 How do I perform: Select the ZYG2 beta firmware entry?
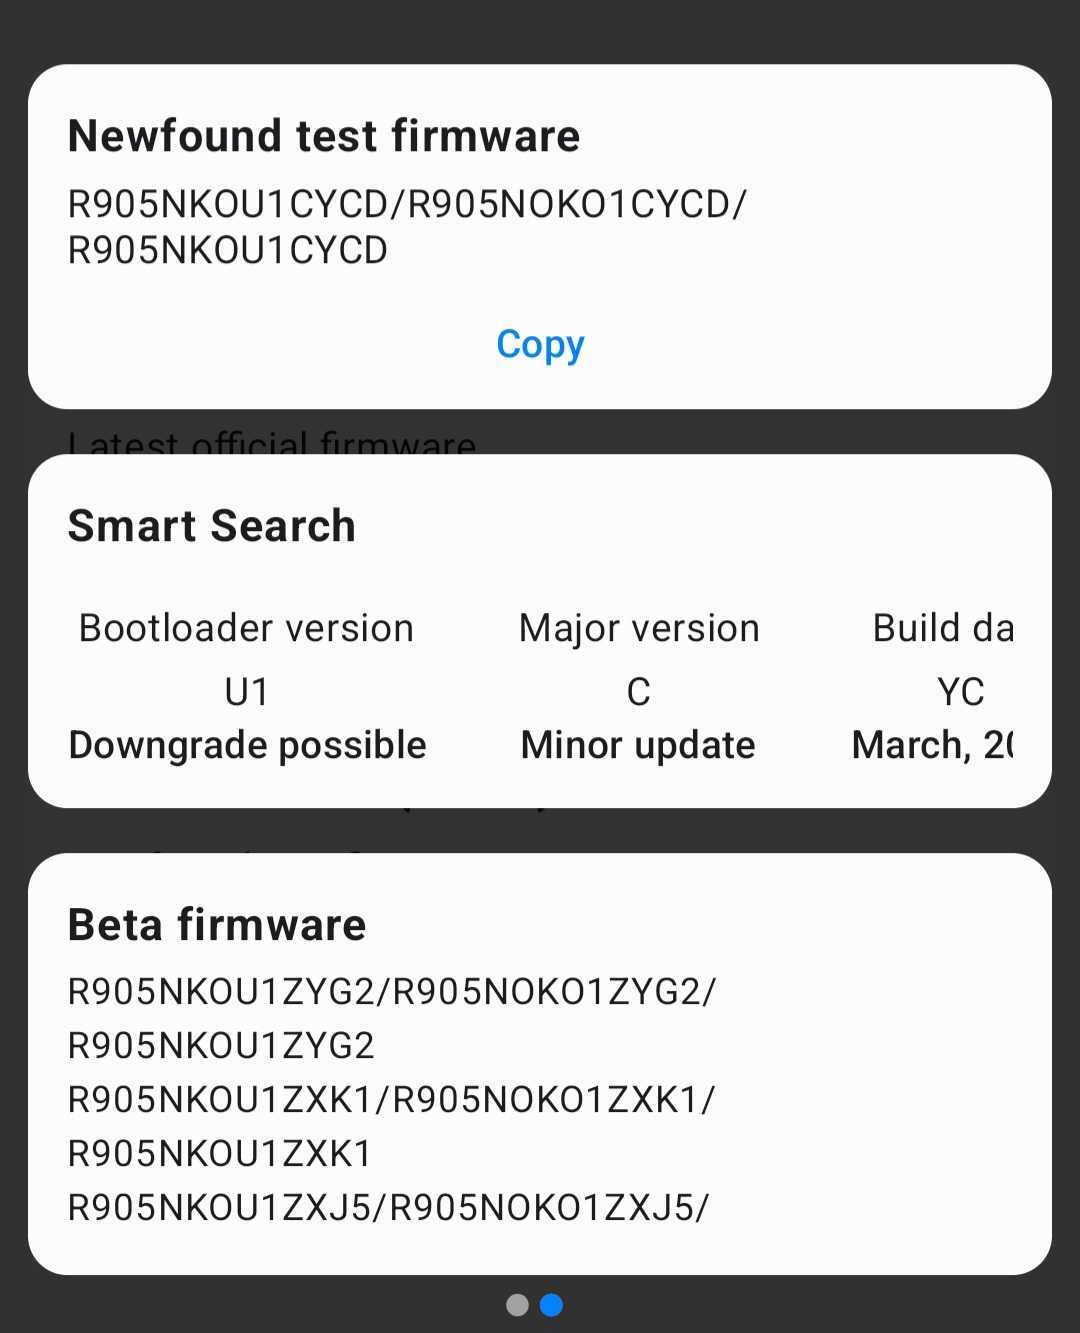[391, 1018]
